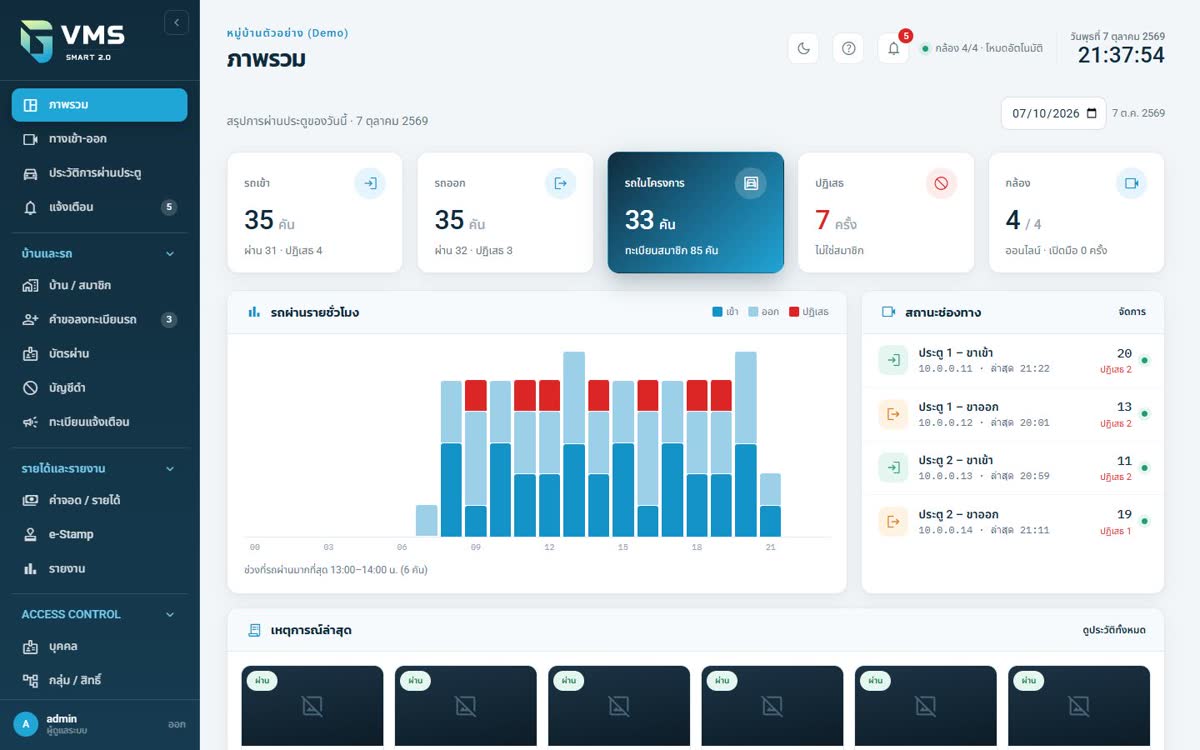Click the icon on รถในโครงการ card
This screenshot has width=1200, height=750.
click(751, 183)
